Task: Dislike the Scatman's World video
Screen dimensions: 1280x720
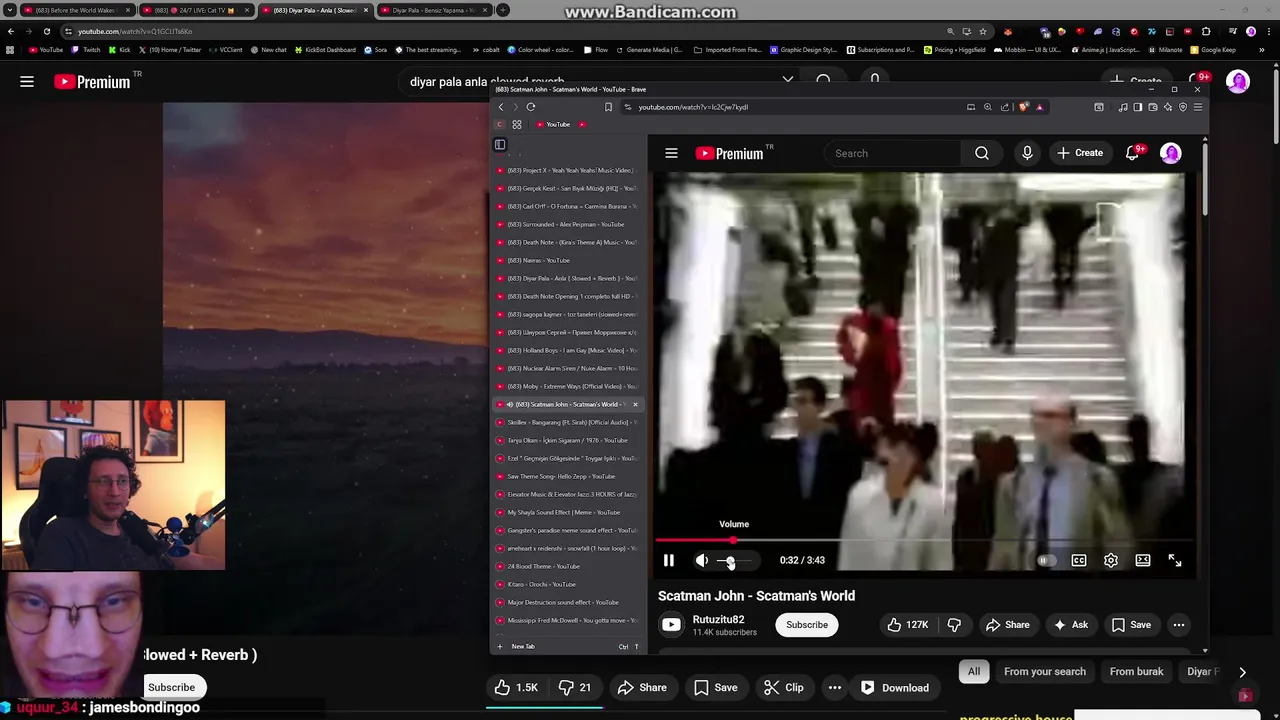Action: coord(954,625)
